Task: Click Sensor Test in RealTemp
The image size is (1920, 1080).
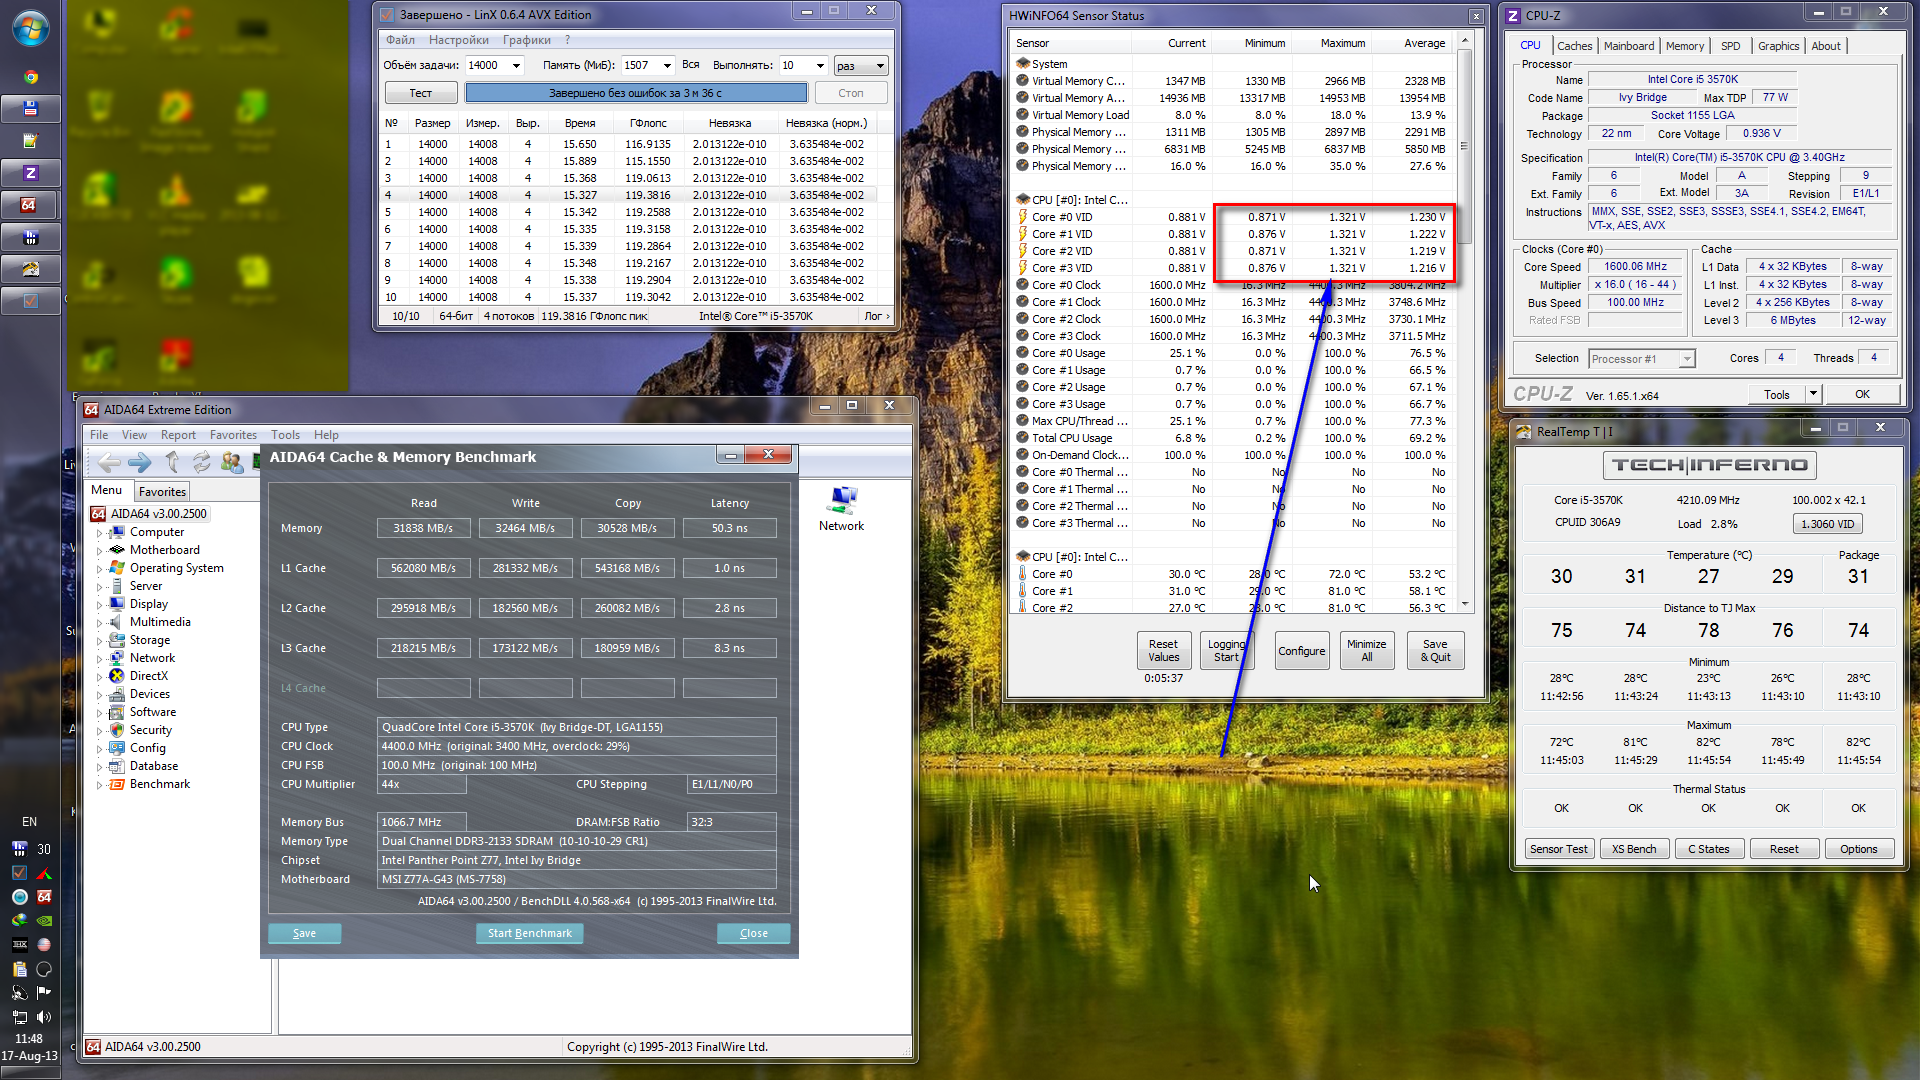Action: click(x=1558, y=849)
